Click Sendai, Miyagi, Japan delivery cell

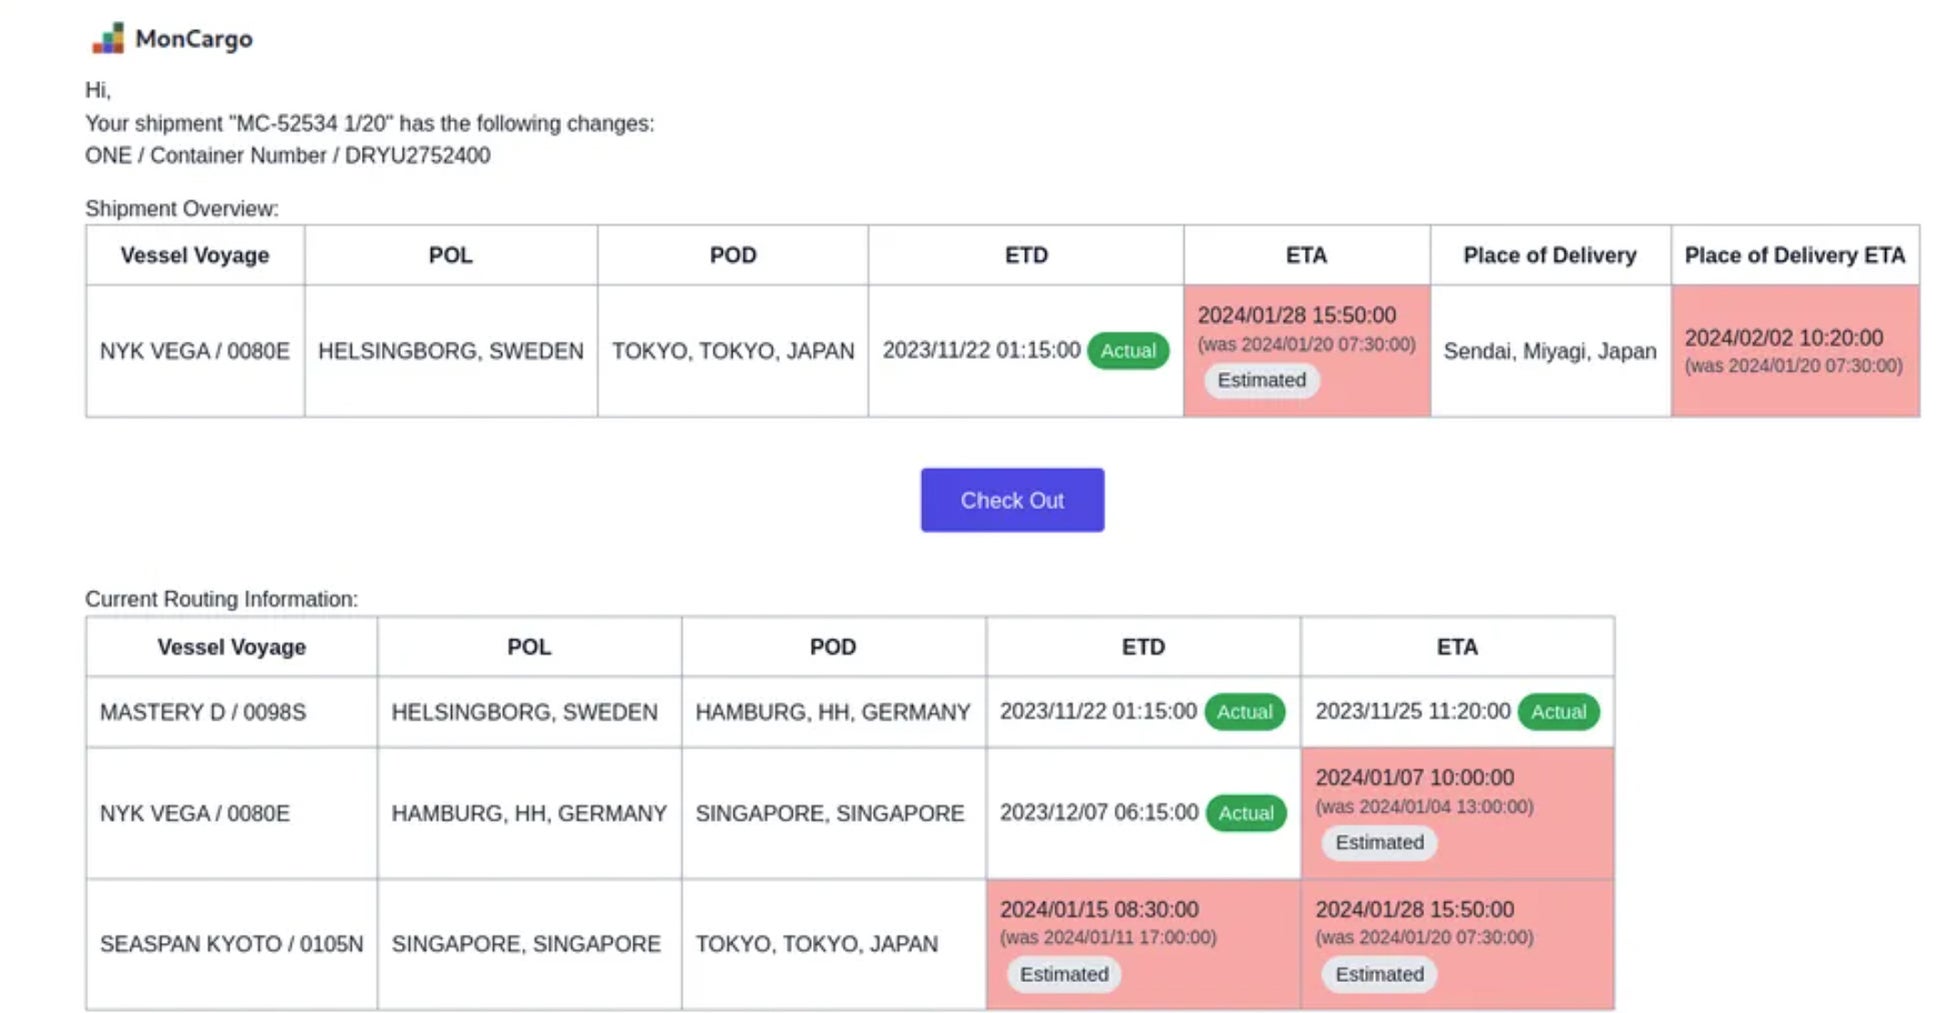(1549, 351)
